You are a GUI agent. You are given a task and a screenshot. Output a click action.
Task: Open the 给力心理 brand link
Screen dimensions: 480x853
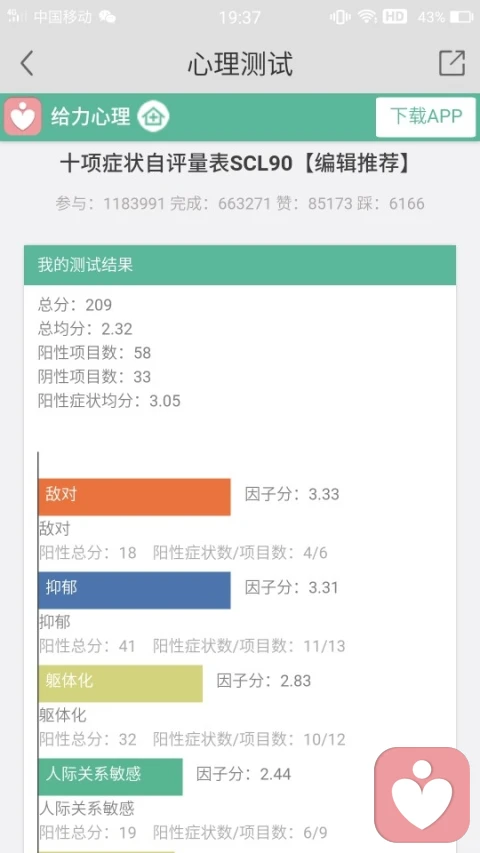(x=91, y=116)
